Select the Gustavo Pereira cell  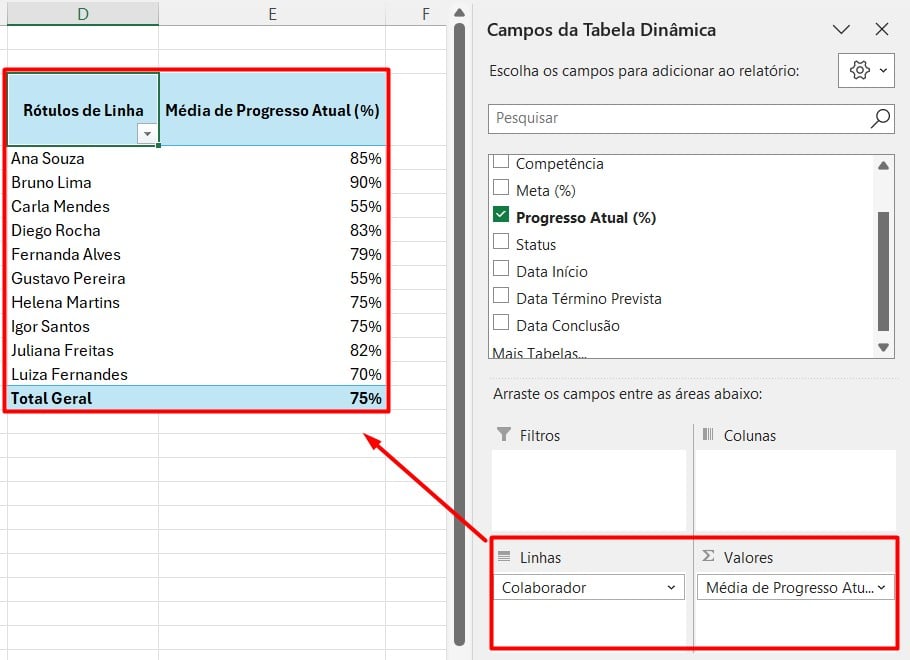click(x=83, y=278)
